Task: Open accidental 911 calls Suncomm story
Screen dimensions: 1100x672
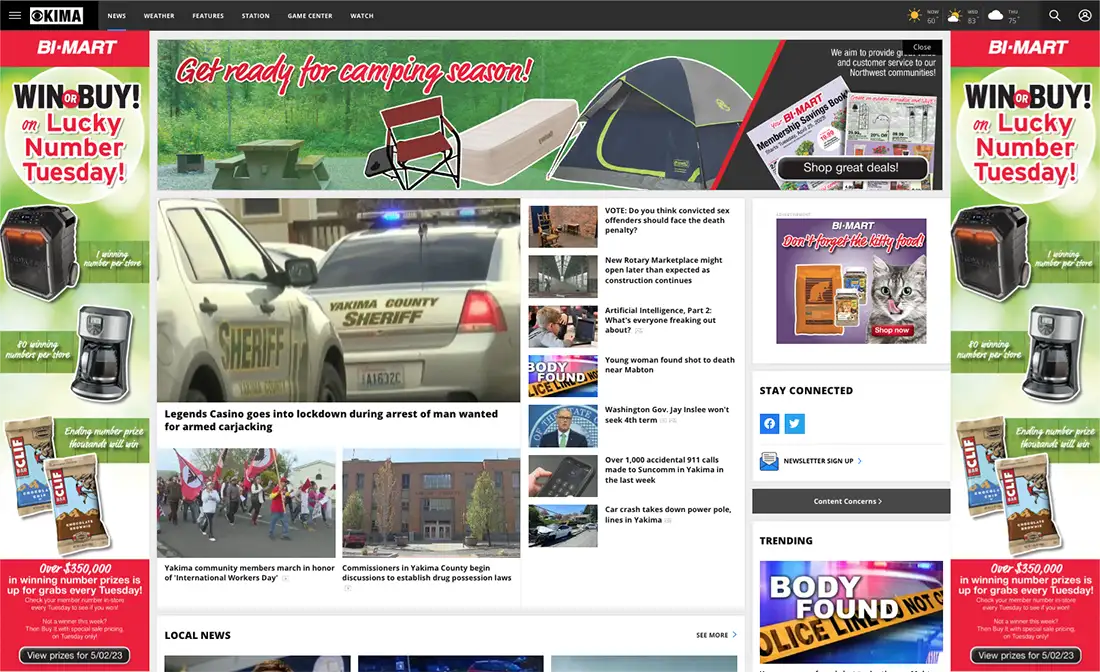Action: click(664, 470)
